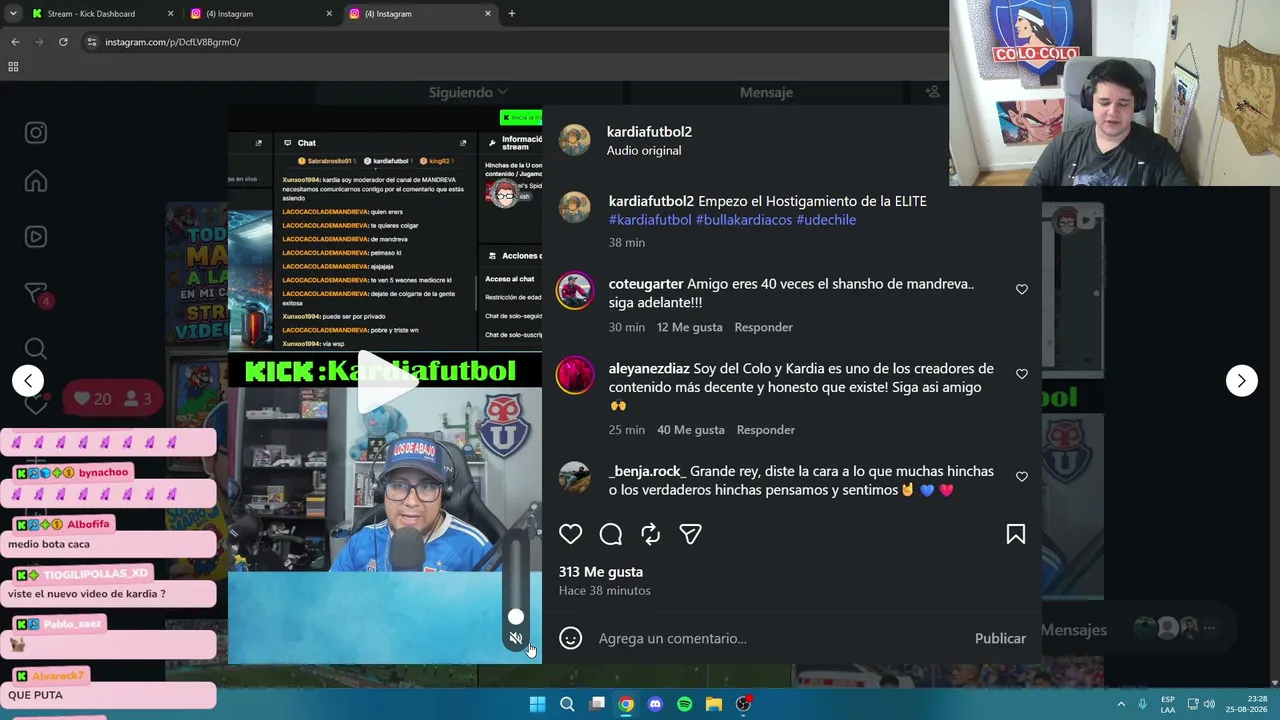
Task: Close the active '(4) Instagram' tab
Action: [x=488, y=14]
